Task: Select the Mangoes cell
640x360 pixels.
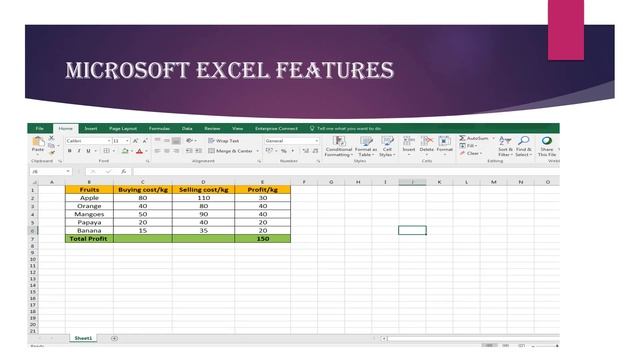Action: tap(89, 214)
